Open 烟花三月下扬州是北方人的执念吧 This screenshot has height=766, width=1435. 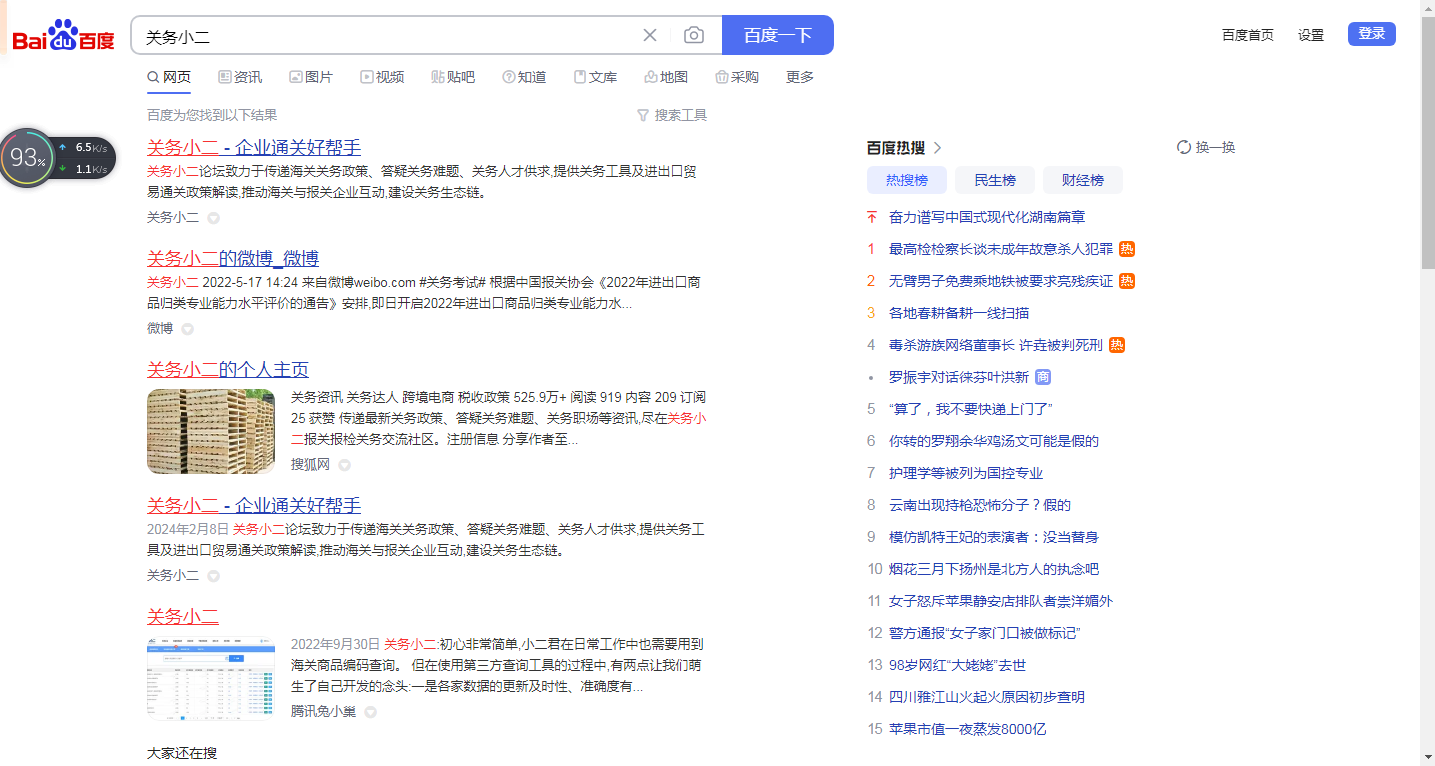(x=994, y=569)
